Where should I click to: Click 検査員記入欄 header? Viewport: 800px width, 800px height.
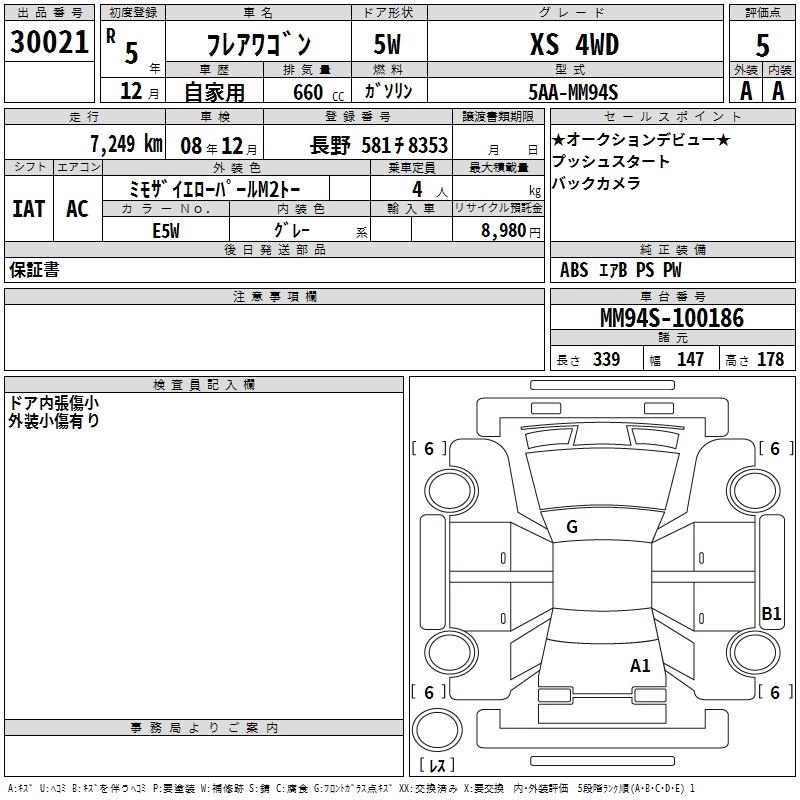[x=204, y=385]
